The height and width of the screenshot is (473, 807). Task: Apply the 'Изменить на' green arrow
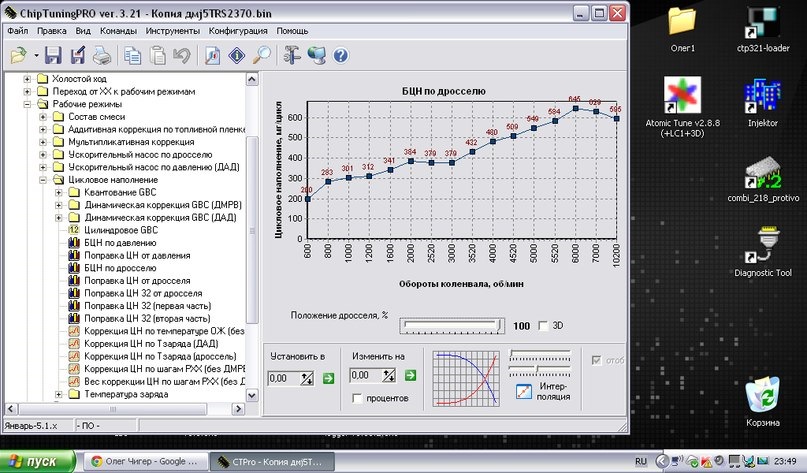(410, 375)
